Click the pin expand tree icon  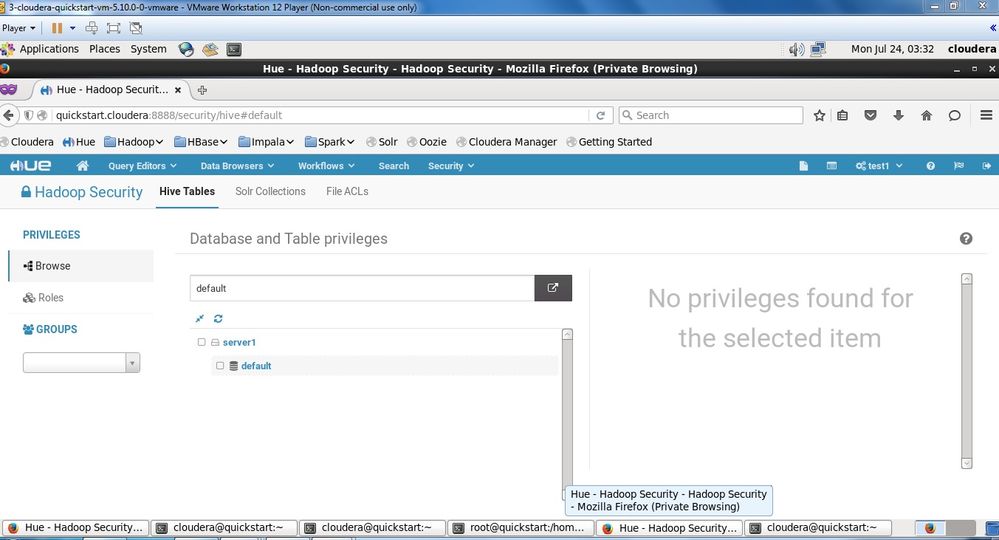click(x=199, y=318)
